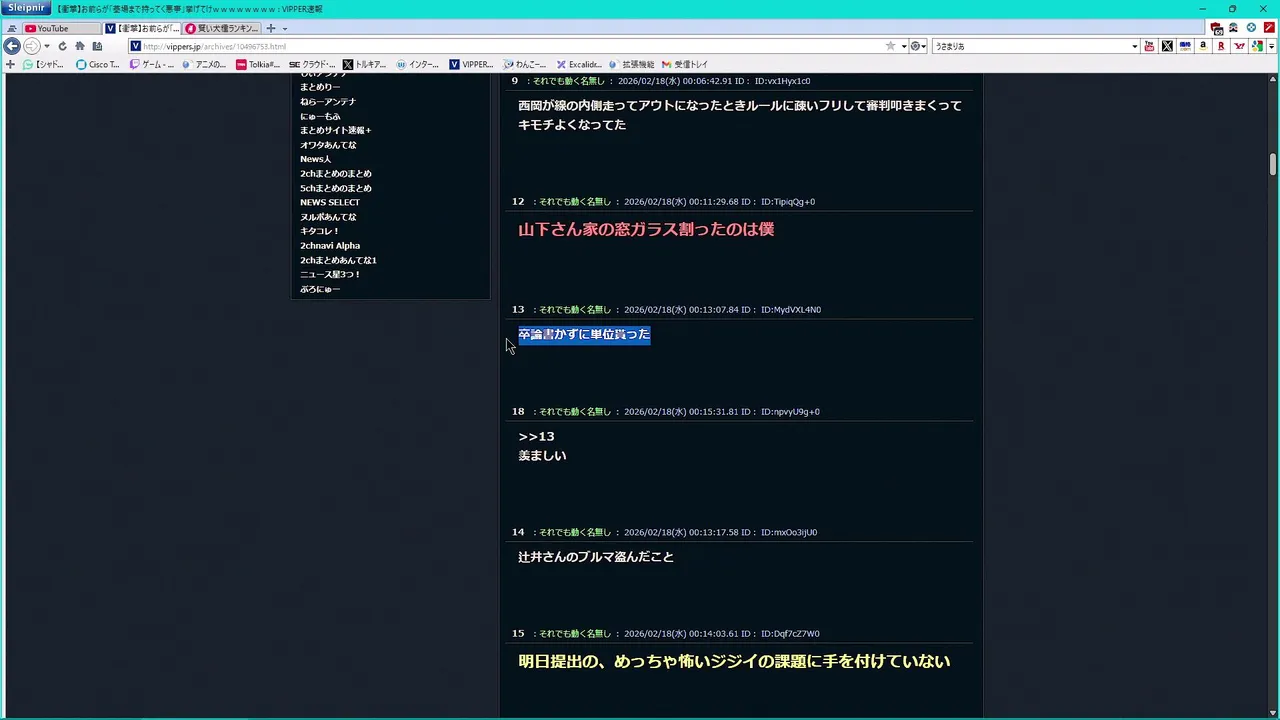Image resolution: width=1280 pixels, height=720 pixels.
Task: Switch to the 賢い犬種ランキン tab
Action: (221, 28)
